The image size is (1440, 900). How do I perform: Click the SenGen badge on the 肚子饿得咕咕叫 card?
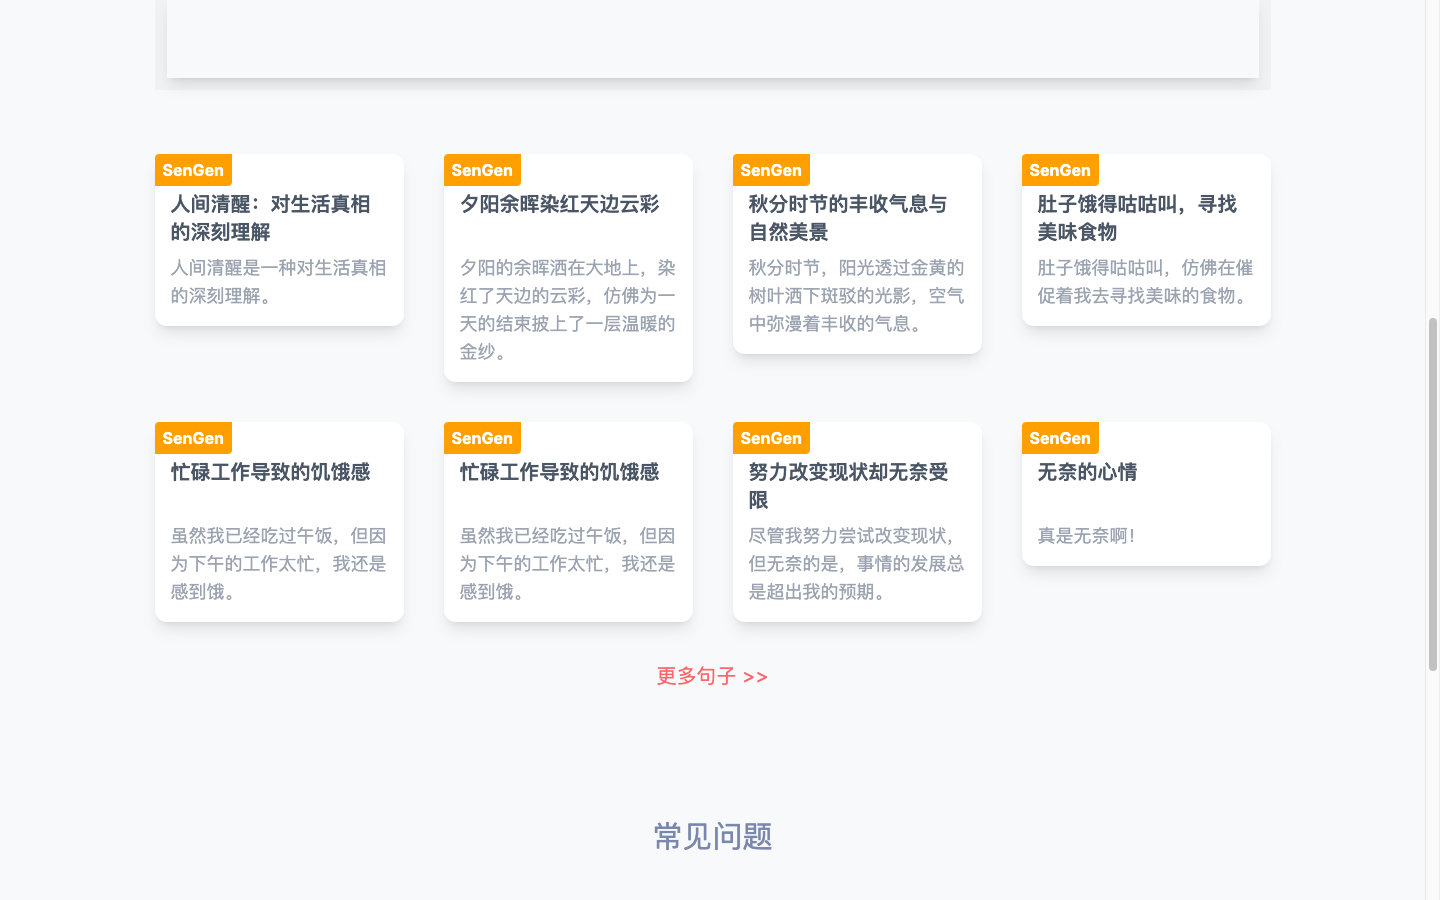(x=1060, y=170)
